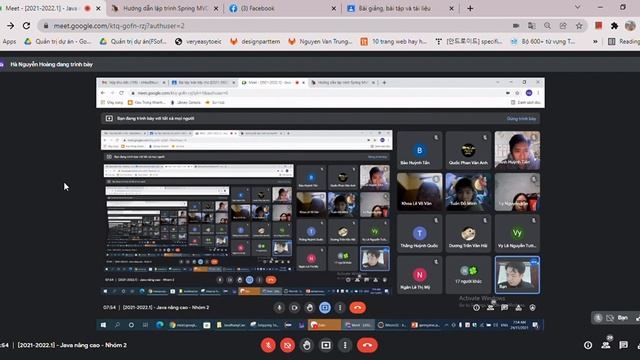Open the zoom magnifier icon in address bar
Image resolution: width=640 pixels, height=360 pixels.
547,26
